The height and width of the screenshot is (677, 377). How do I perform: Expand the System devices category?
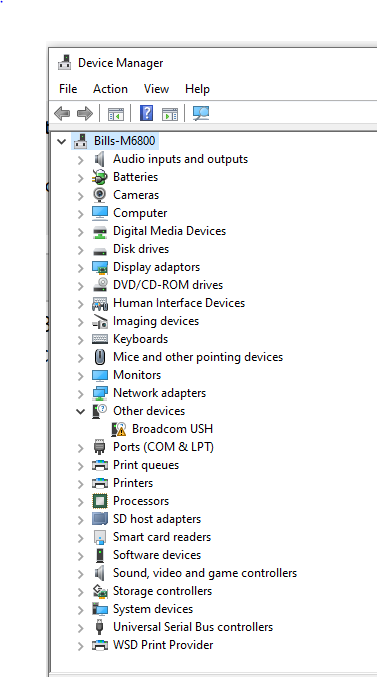click(x=80, y=610)
